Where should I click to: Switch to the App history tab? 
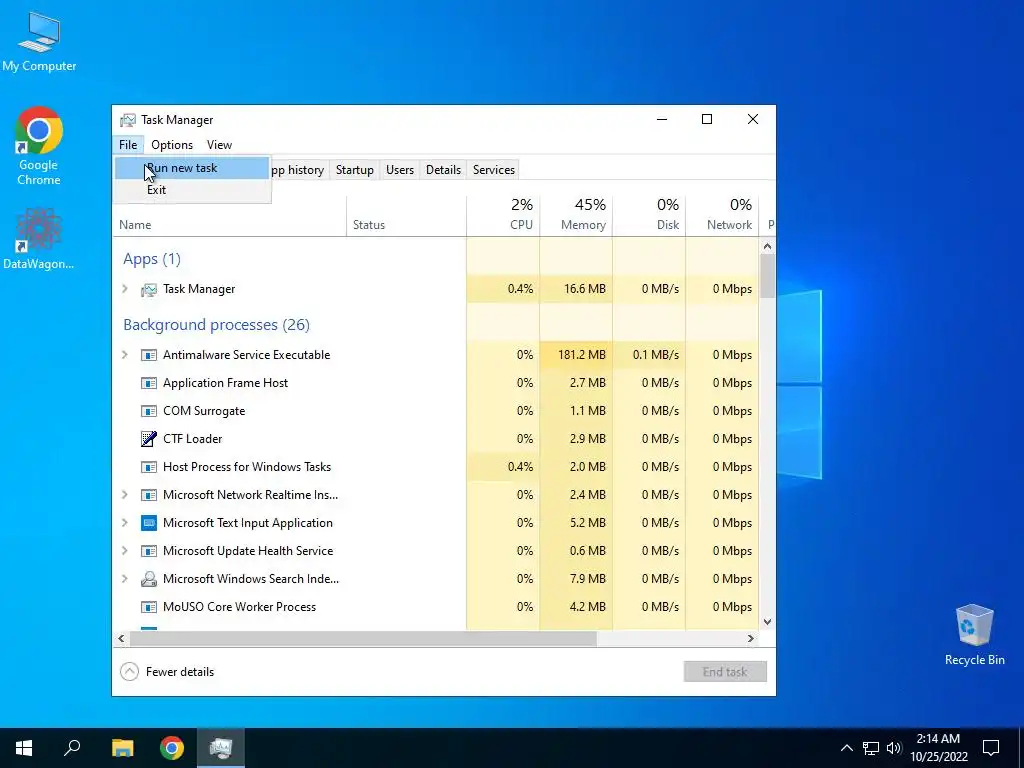point(297,170)
